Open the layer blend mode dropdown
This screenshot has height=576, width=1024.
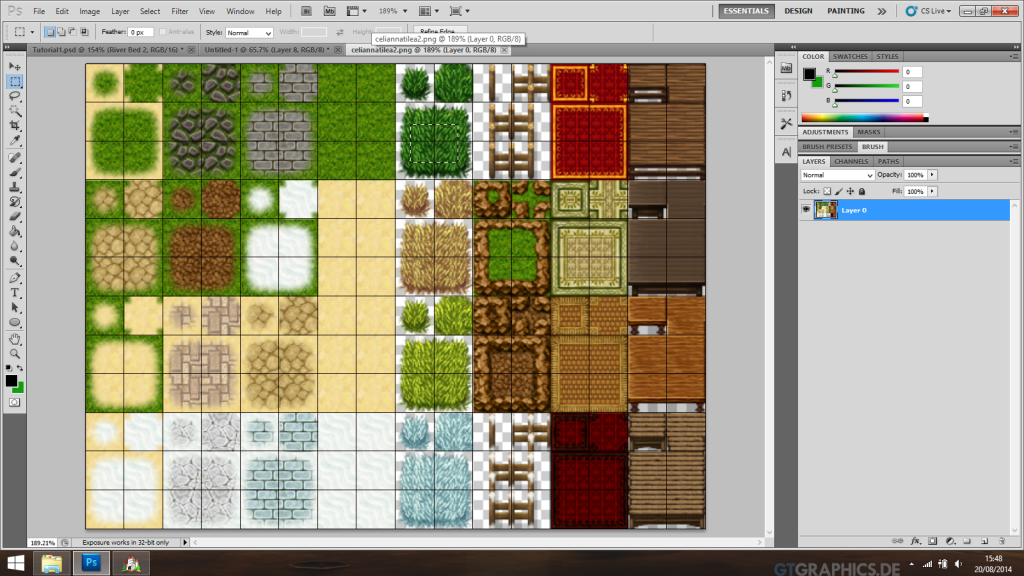(x=837, y=175)
